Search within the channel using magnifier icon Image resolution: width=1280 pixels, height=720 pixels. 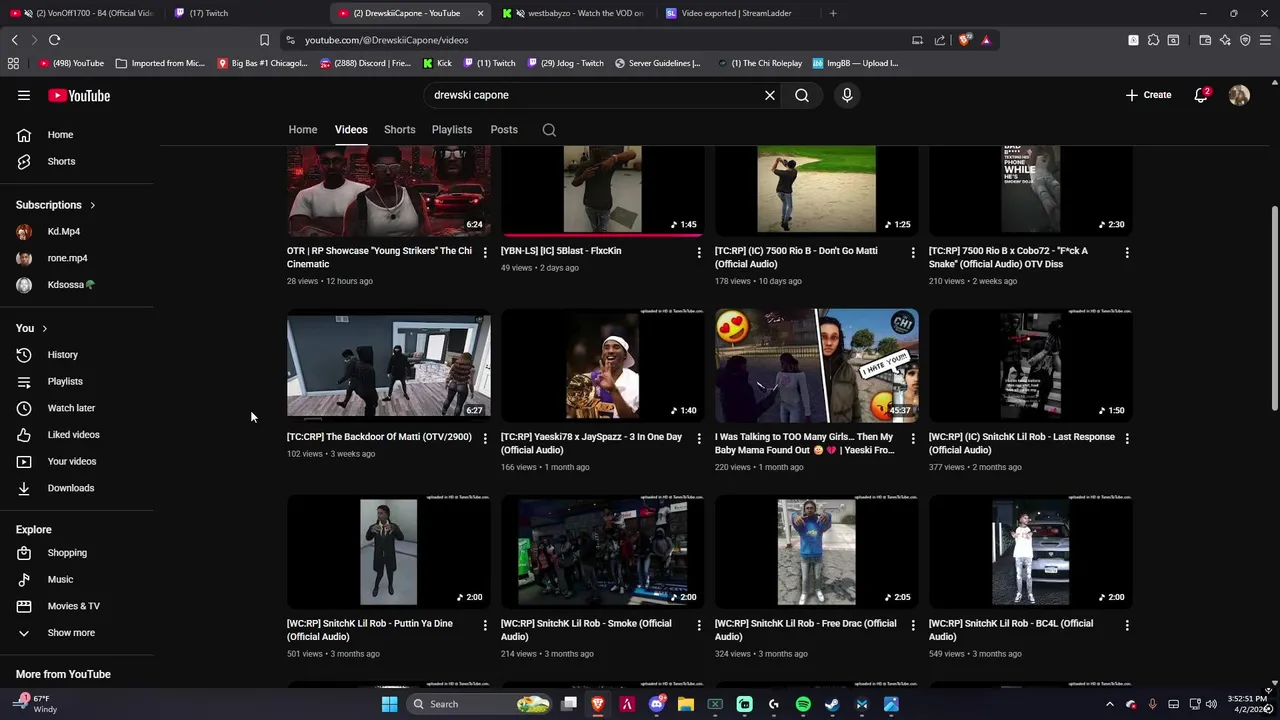point(549,130)
